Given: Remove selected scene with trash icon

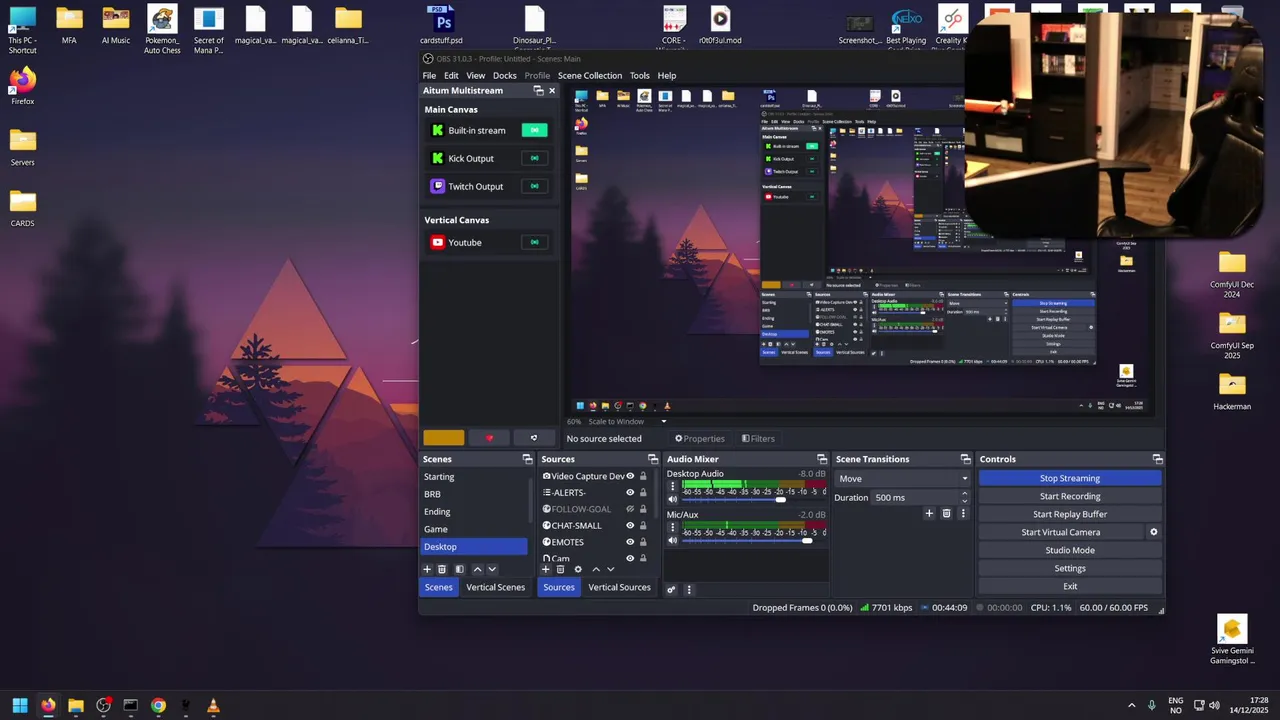Looking at the screenshot, I should (442, 569).
